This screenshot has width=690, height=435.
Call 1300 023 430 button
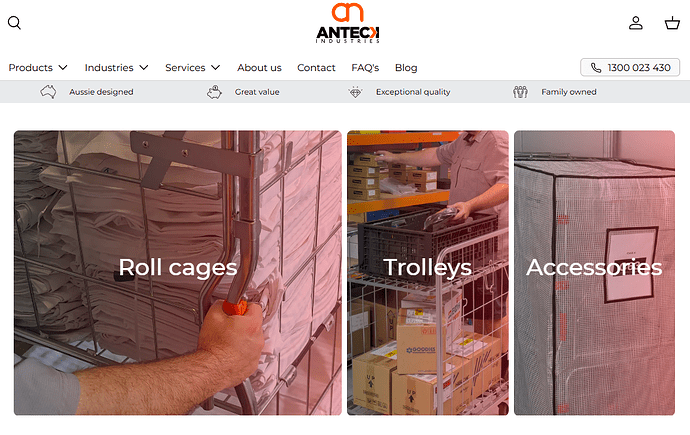point(630,68)
